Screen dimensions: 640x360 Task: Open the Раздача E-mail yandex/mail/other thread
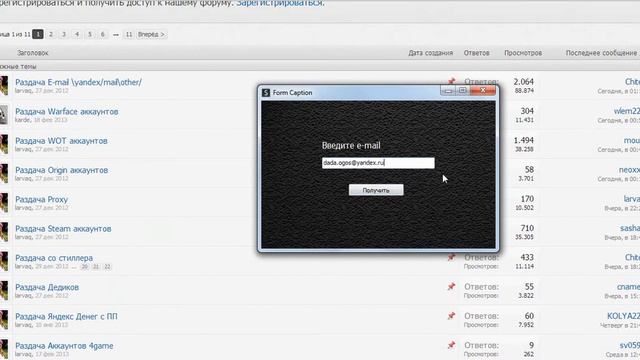[78, 82]
